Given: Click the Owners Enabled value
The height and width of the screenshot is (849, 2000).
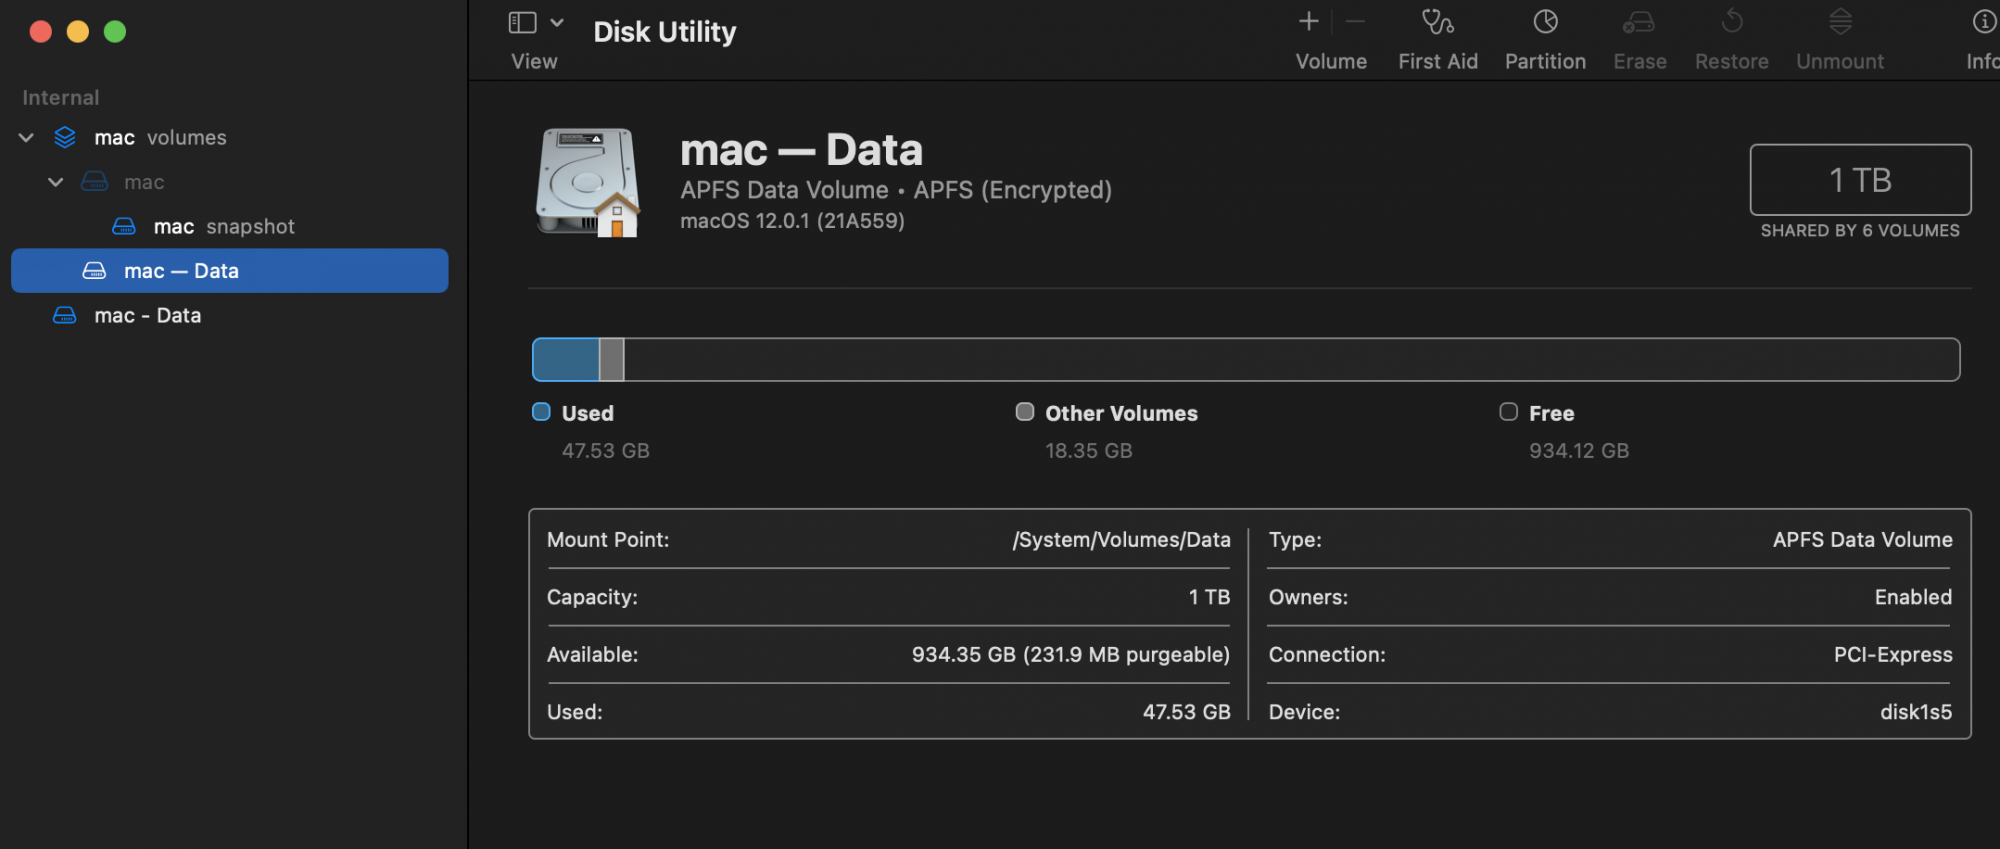Looking at the screenshot, I should [1913, 597].
